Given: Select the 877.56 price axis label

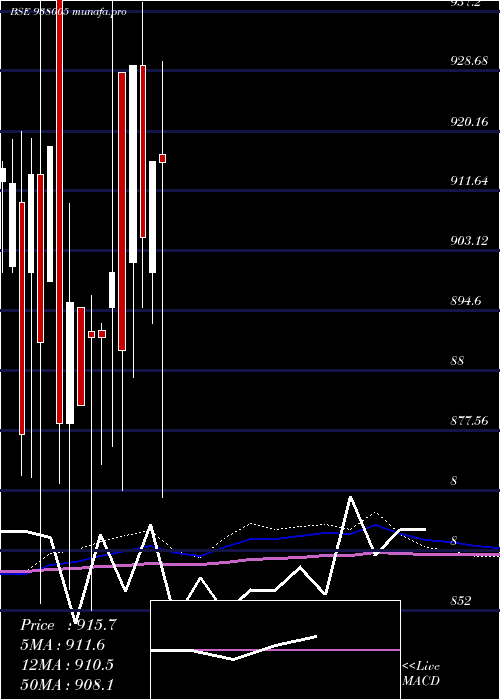Looking at the screenshot, I should pos(469,421).
